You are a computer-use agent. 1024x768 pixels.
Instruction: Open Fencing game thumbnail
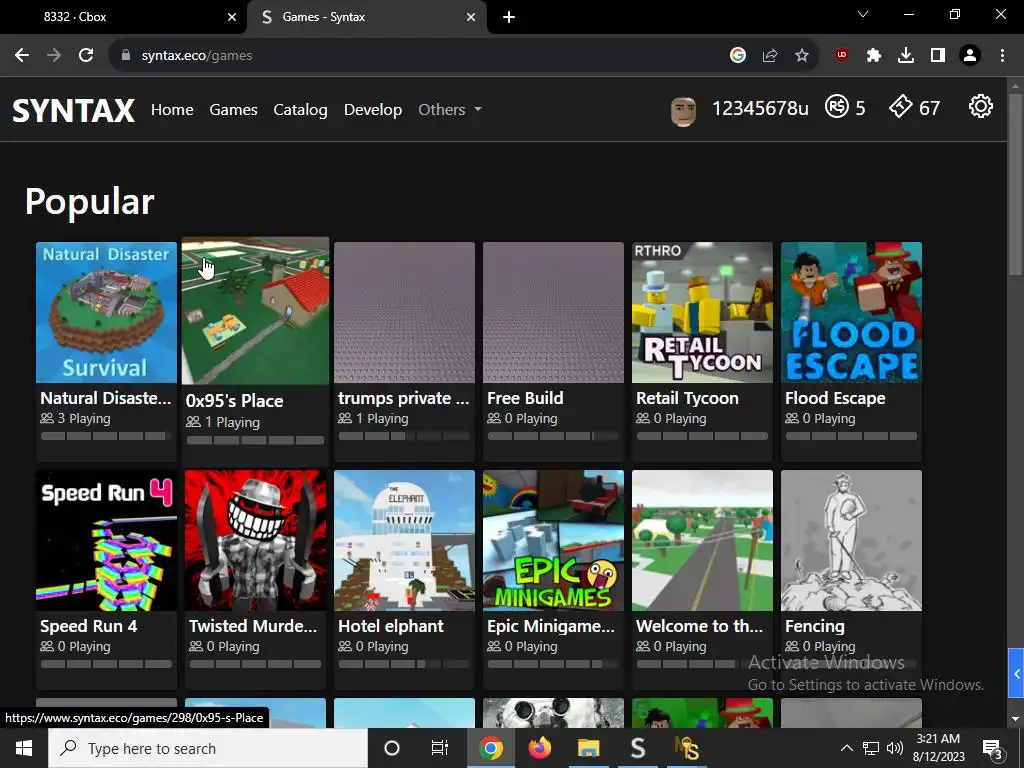point(851,540)
